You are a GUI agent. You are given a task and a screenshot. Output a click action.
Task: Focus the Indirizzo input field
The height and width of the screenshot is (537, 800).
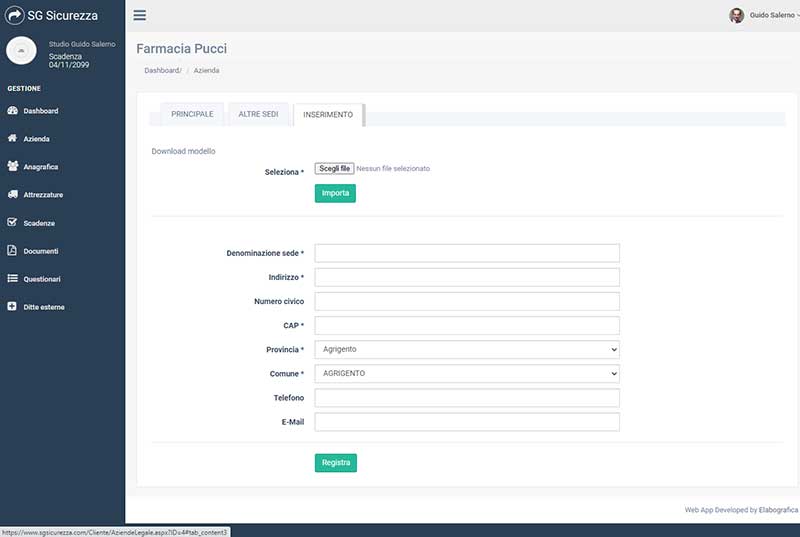click(467, 277)
